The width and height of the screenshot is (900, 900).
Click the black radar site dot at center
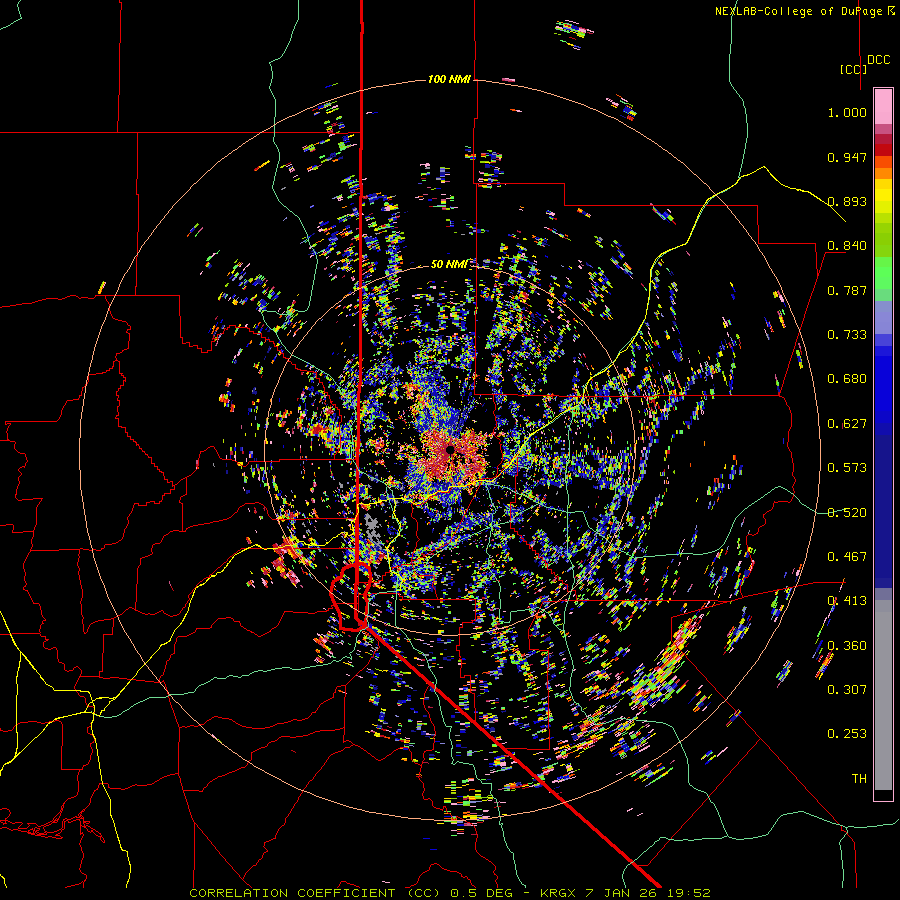[x=450, y=449]
